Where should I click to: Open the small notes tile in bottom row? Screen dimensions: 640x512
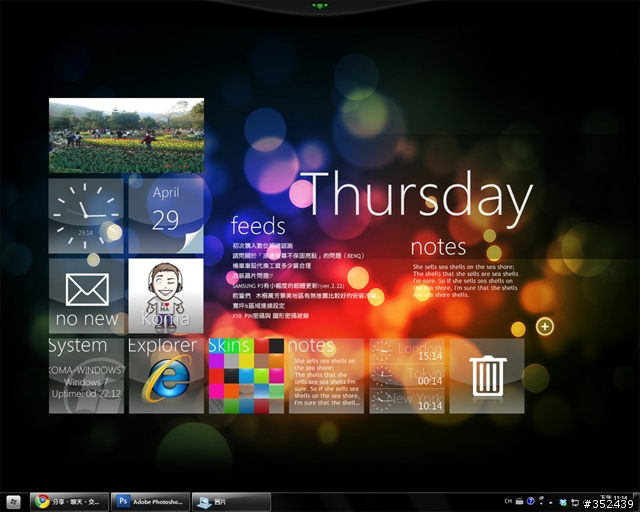point(326,376)
